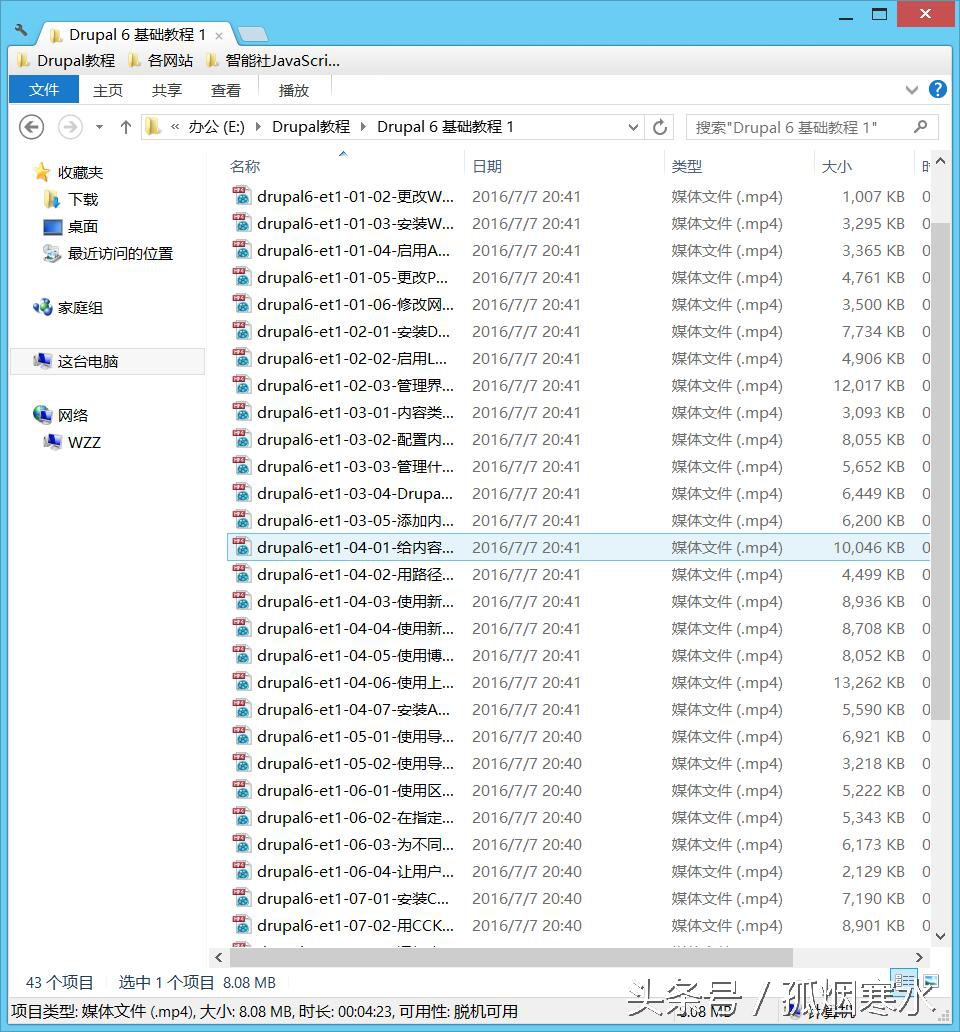
Task: Click 办公 (E:) in the address path
Action: [216, 127]
